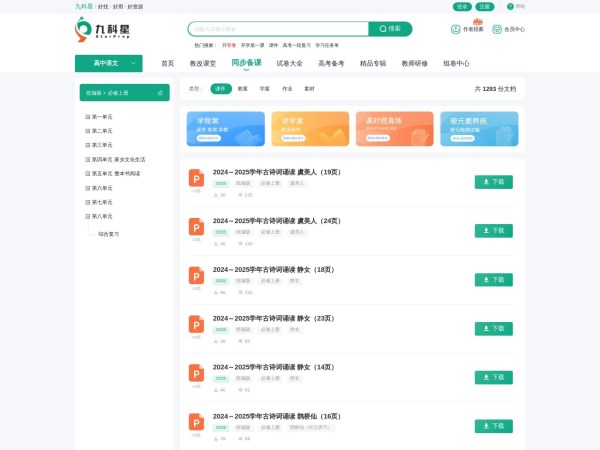Click the switch icon on textbook selector
Screen dimensions: 600x450
point(160,92)
